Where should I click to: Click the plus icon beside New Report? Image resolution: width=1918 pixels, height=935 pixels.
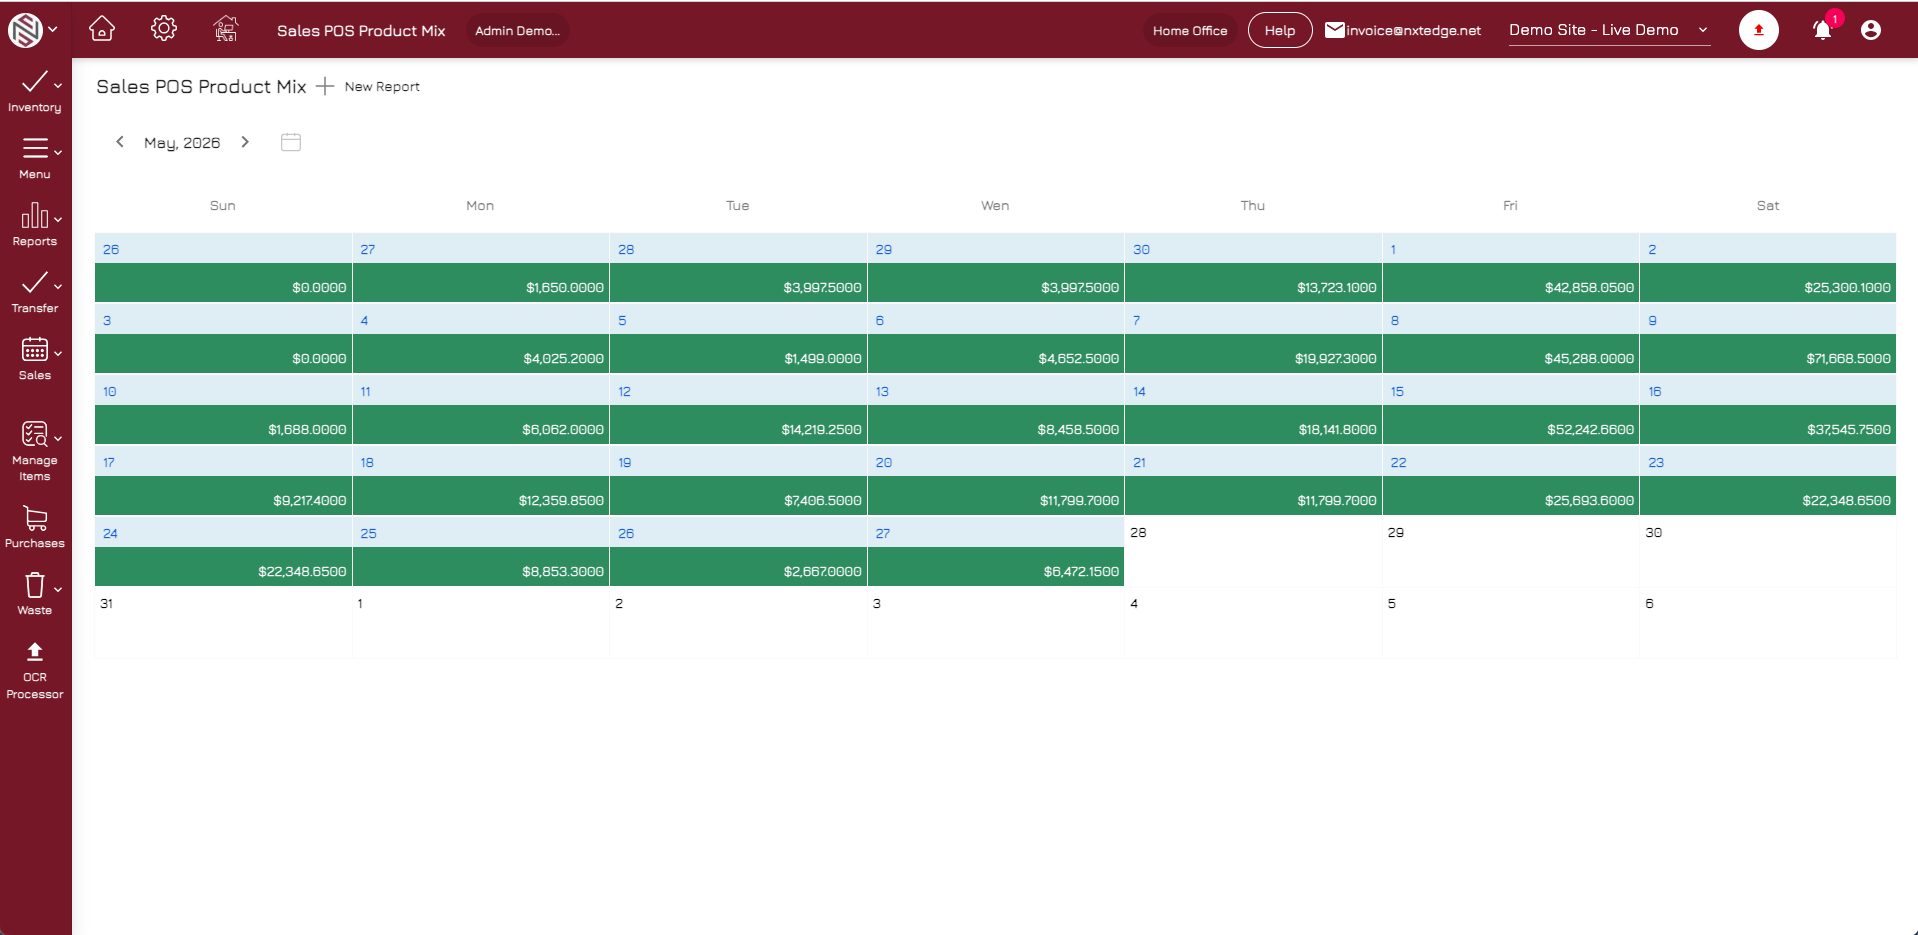tap(325, 87)
